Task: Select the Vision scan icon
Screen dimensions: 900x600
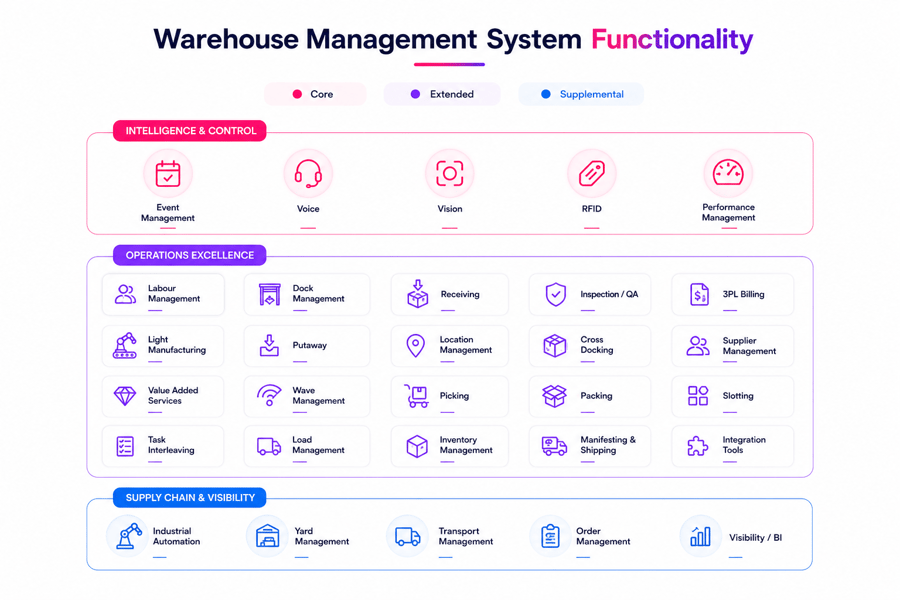Action: click(x=449, y=172)
